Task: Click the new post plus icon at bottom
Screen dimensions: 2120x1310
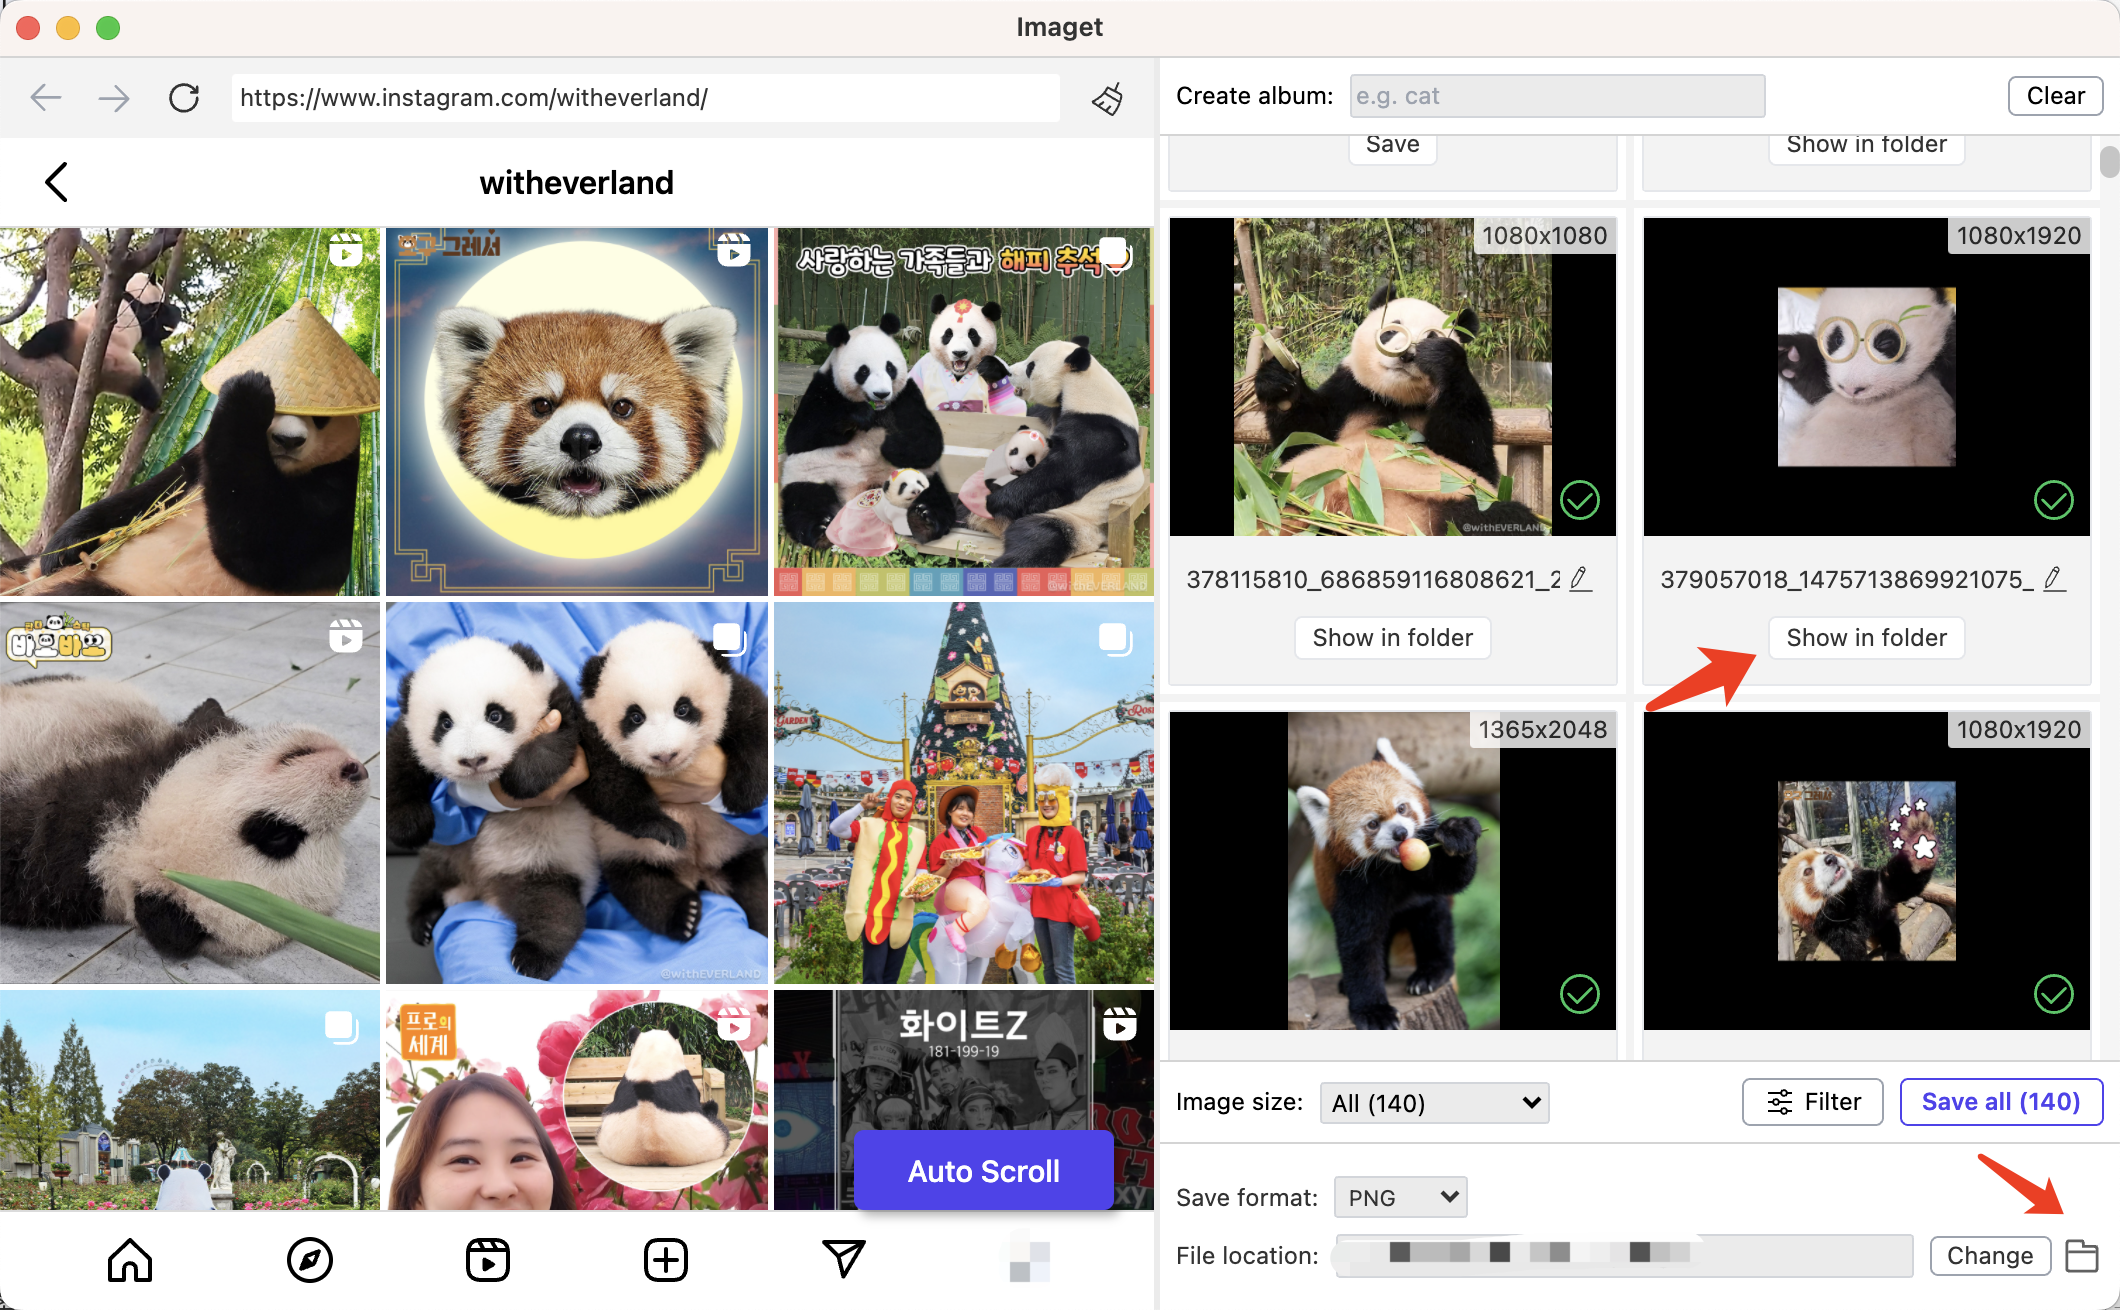Action: pos(666,1255)
